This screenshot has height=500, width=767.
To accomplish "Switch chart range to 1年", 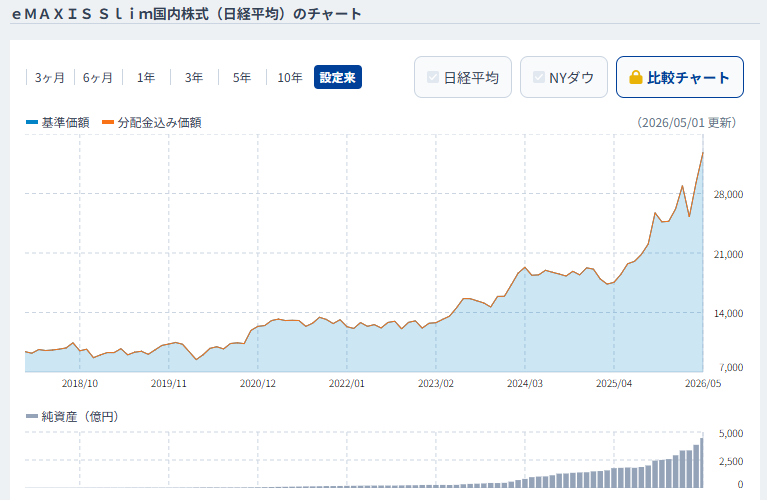I will 146,77.
